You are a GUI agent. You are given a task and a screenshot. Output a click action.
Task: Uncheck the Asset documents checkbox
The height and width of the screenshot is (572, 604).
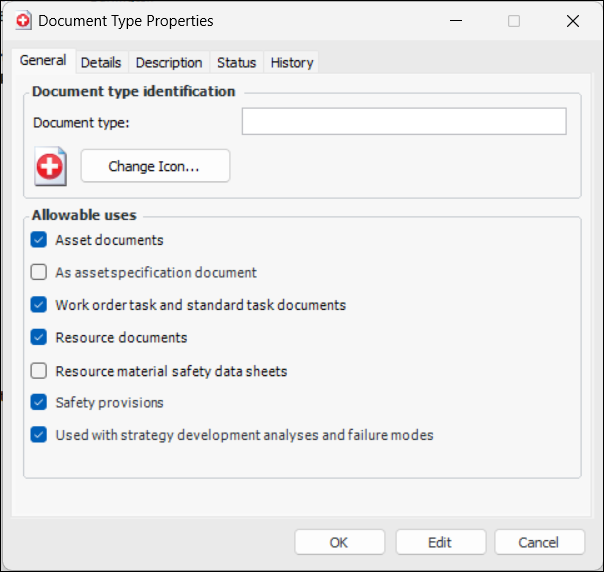(39, 240)
